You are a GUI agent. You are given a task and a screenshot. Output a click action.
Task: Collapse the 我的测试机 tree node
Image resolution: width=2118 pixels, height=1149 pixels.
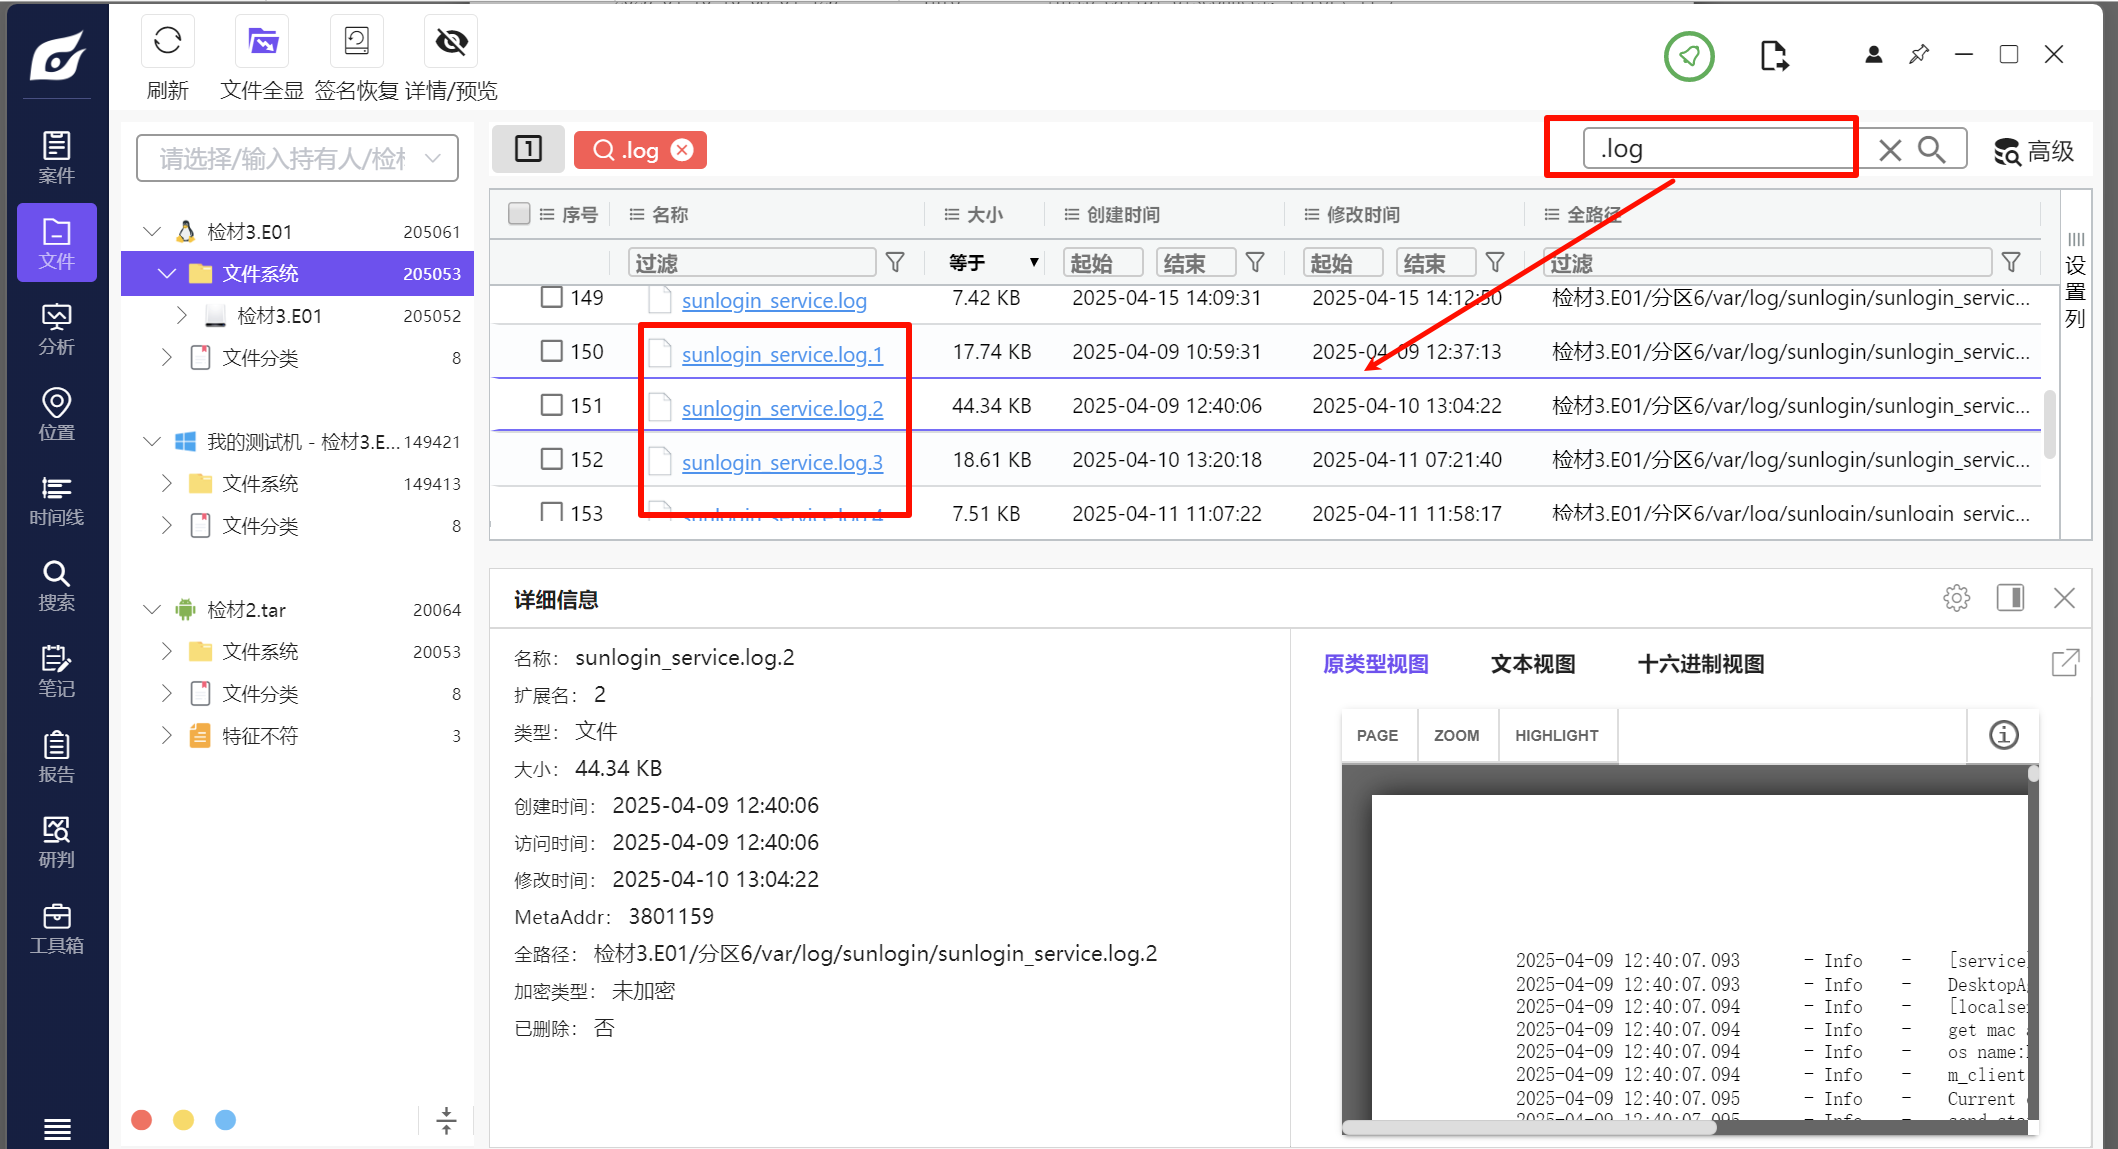(152, 442)
